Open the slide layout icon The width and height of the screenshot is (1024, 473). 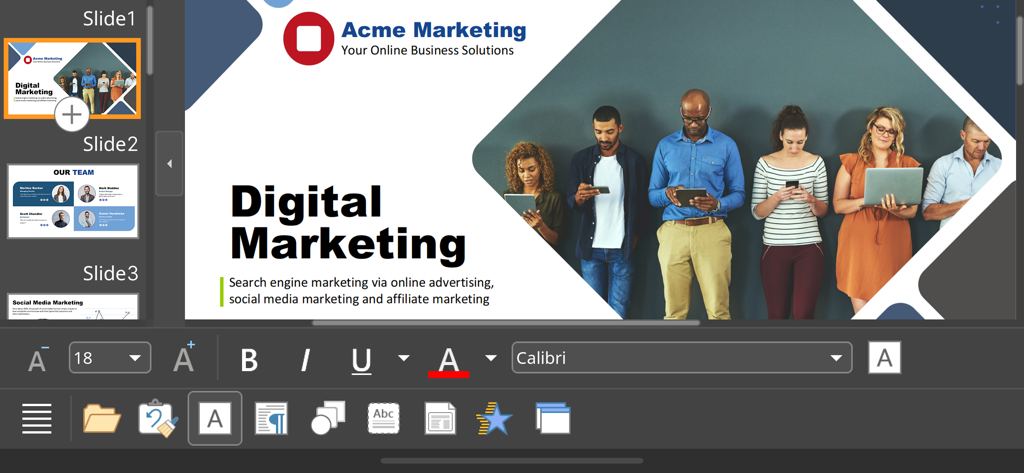tap(440, 419)
